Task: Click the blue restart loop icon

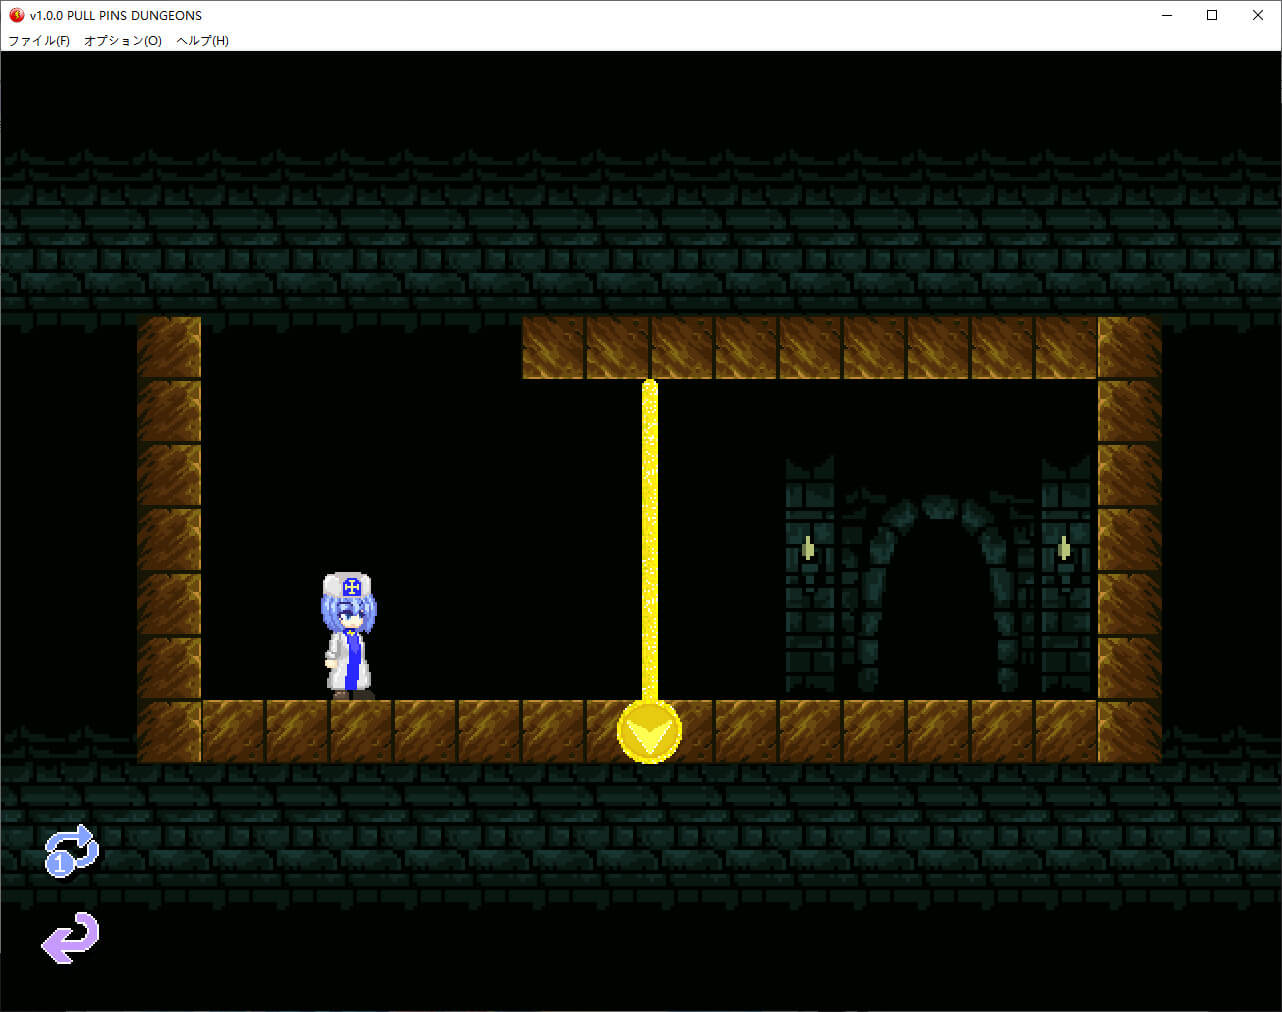Action: [71, 850]
